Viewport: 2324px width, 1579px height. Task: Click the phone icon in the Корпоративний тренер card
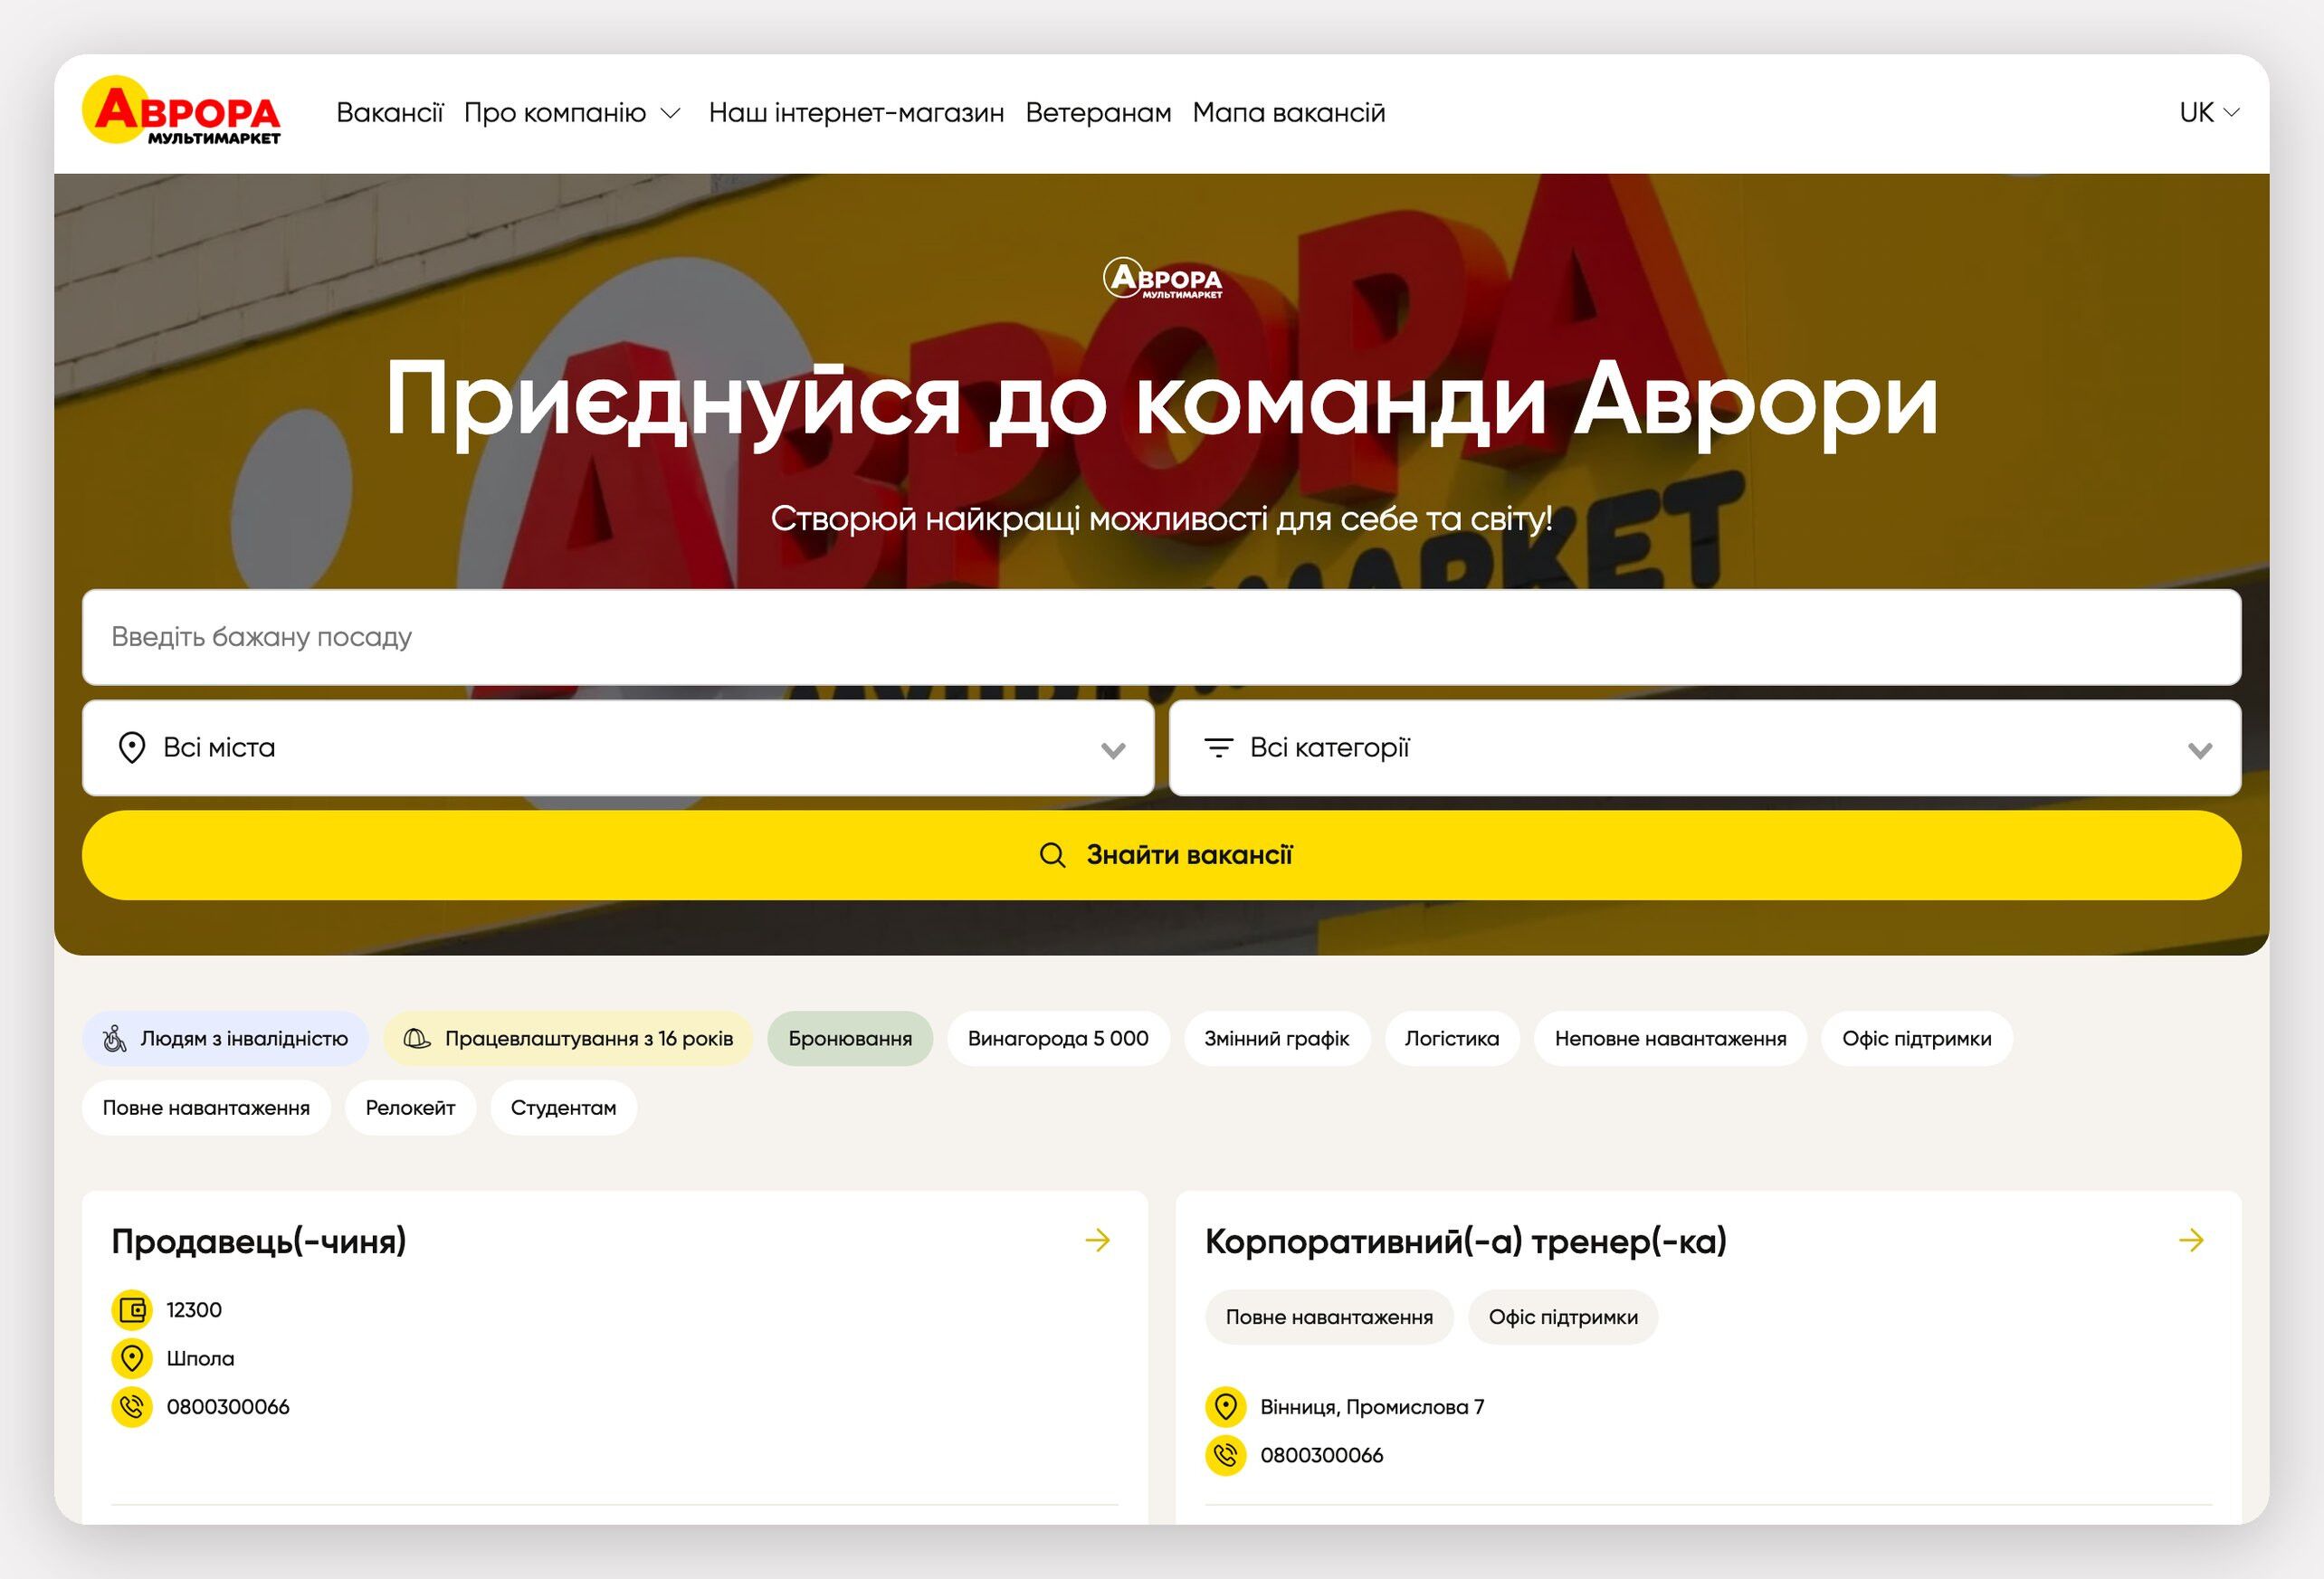tap(1226, 1455)
